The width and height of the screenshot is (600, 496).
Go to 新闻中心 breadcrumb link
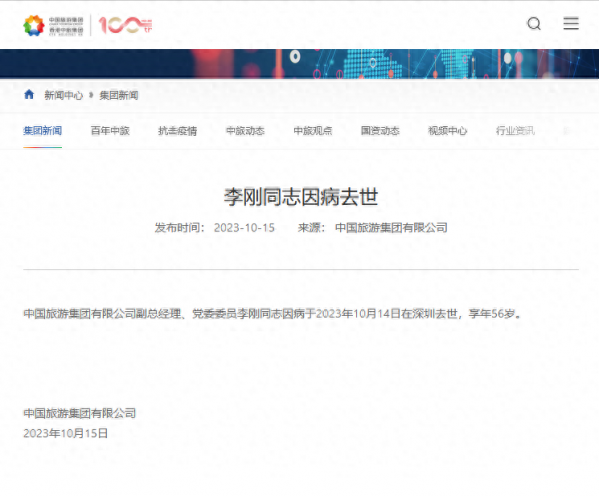(63, 96)
